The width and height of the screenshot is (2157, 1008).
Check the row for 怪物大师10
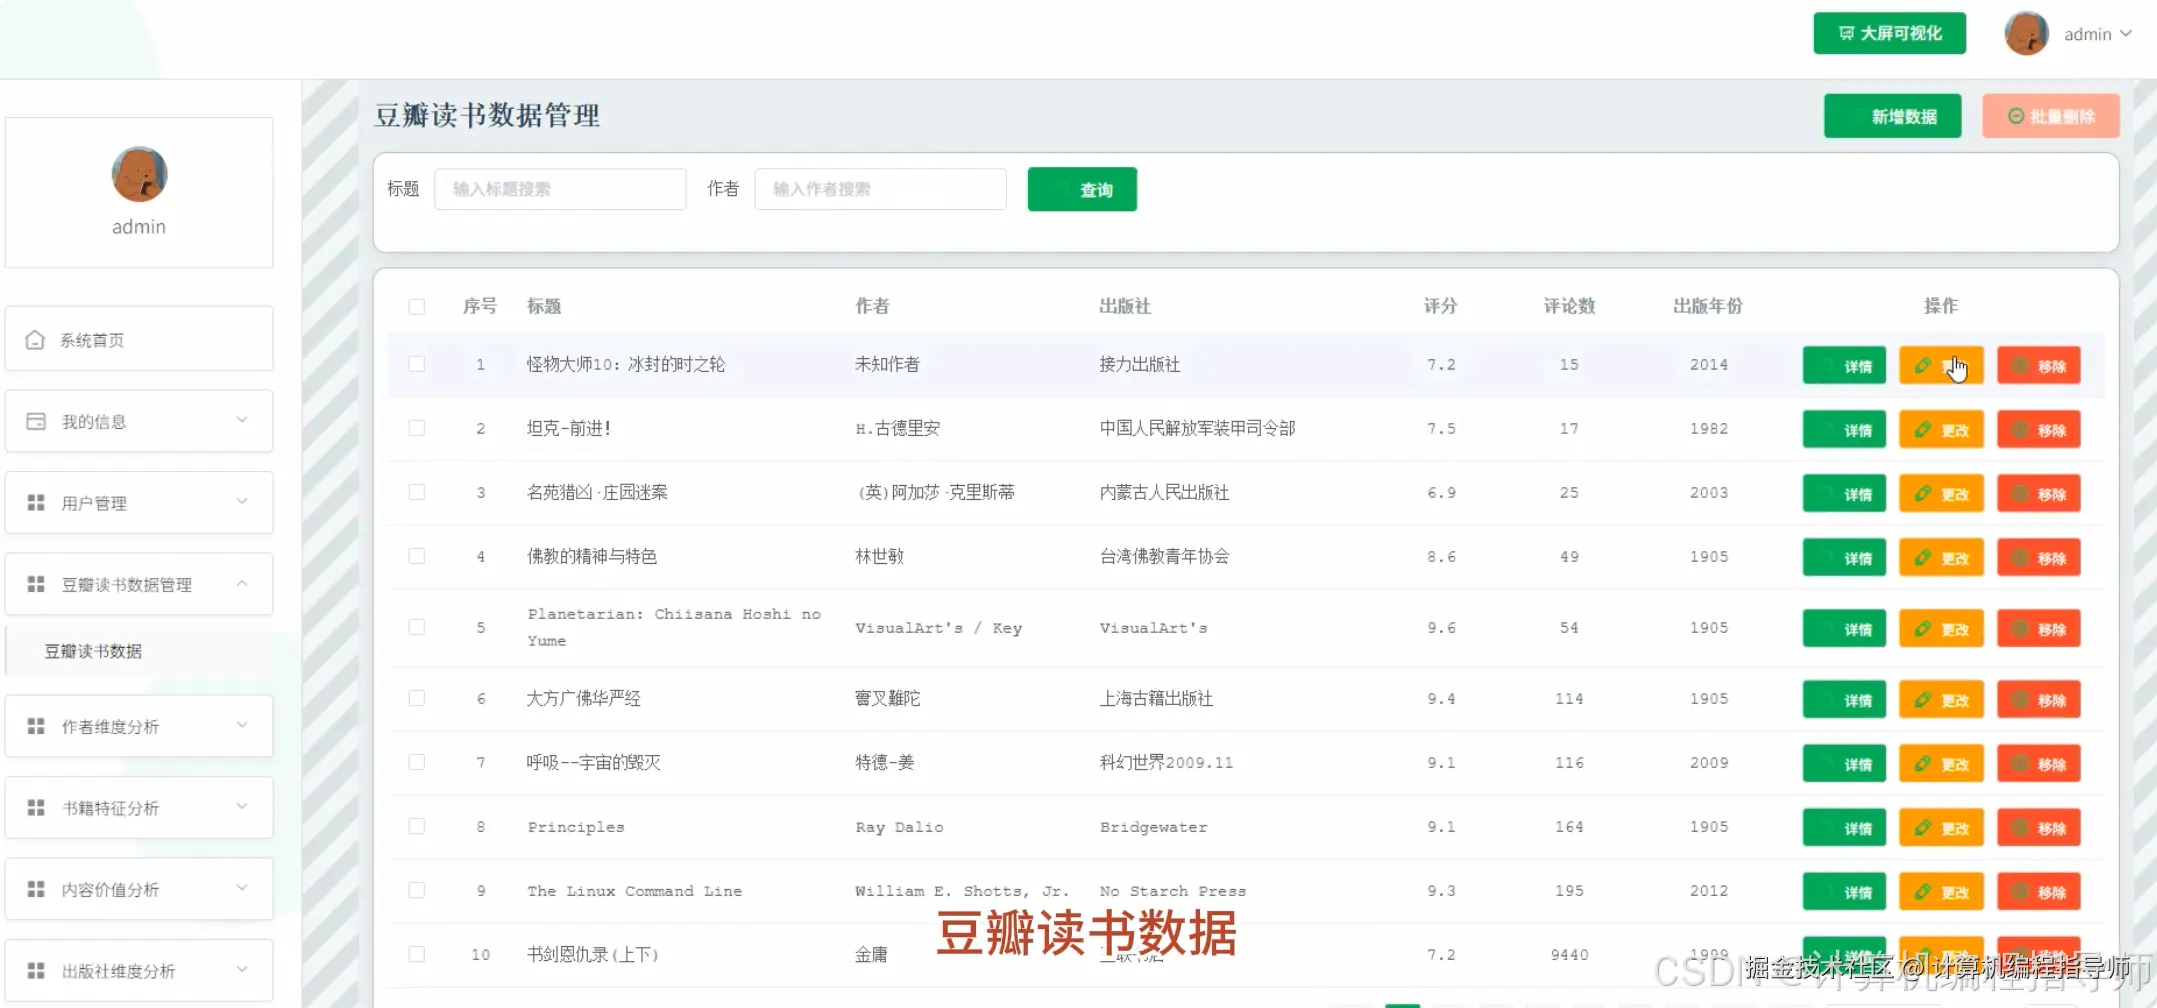(x=417, y=364)
